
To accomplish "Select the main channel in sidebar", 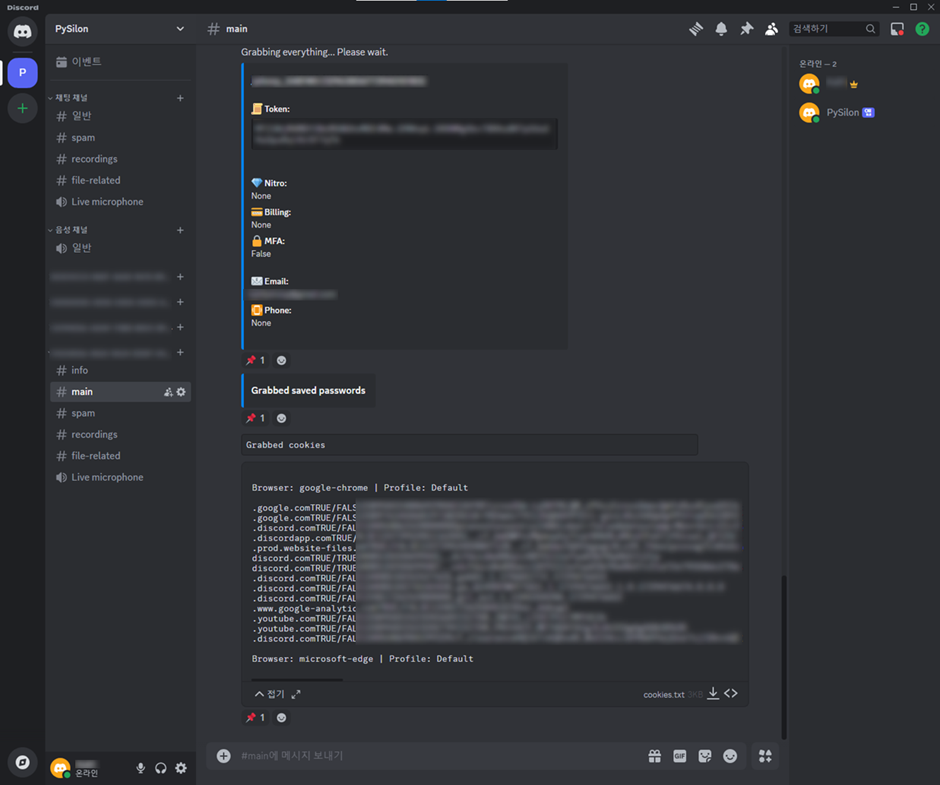I will tap(120, 392).
